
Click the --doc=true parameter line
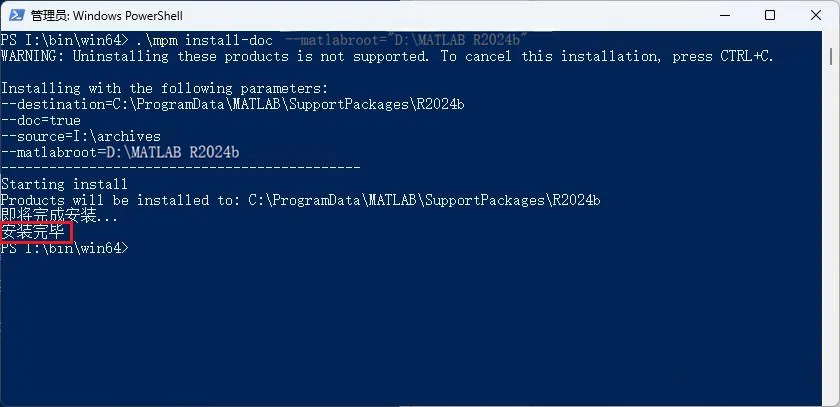[x=41, y=120]
